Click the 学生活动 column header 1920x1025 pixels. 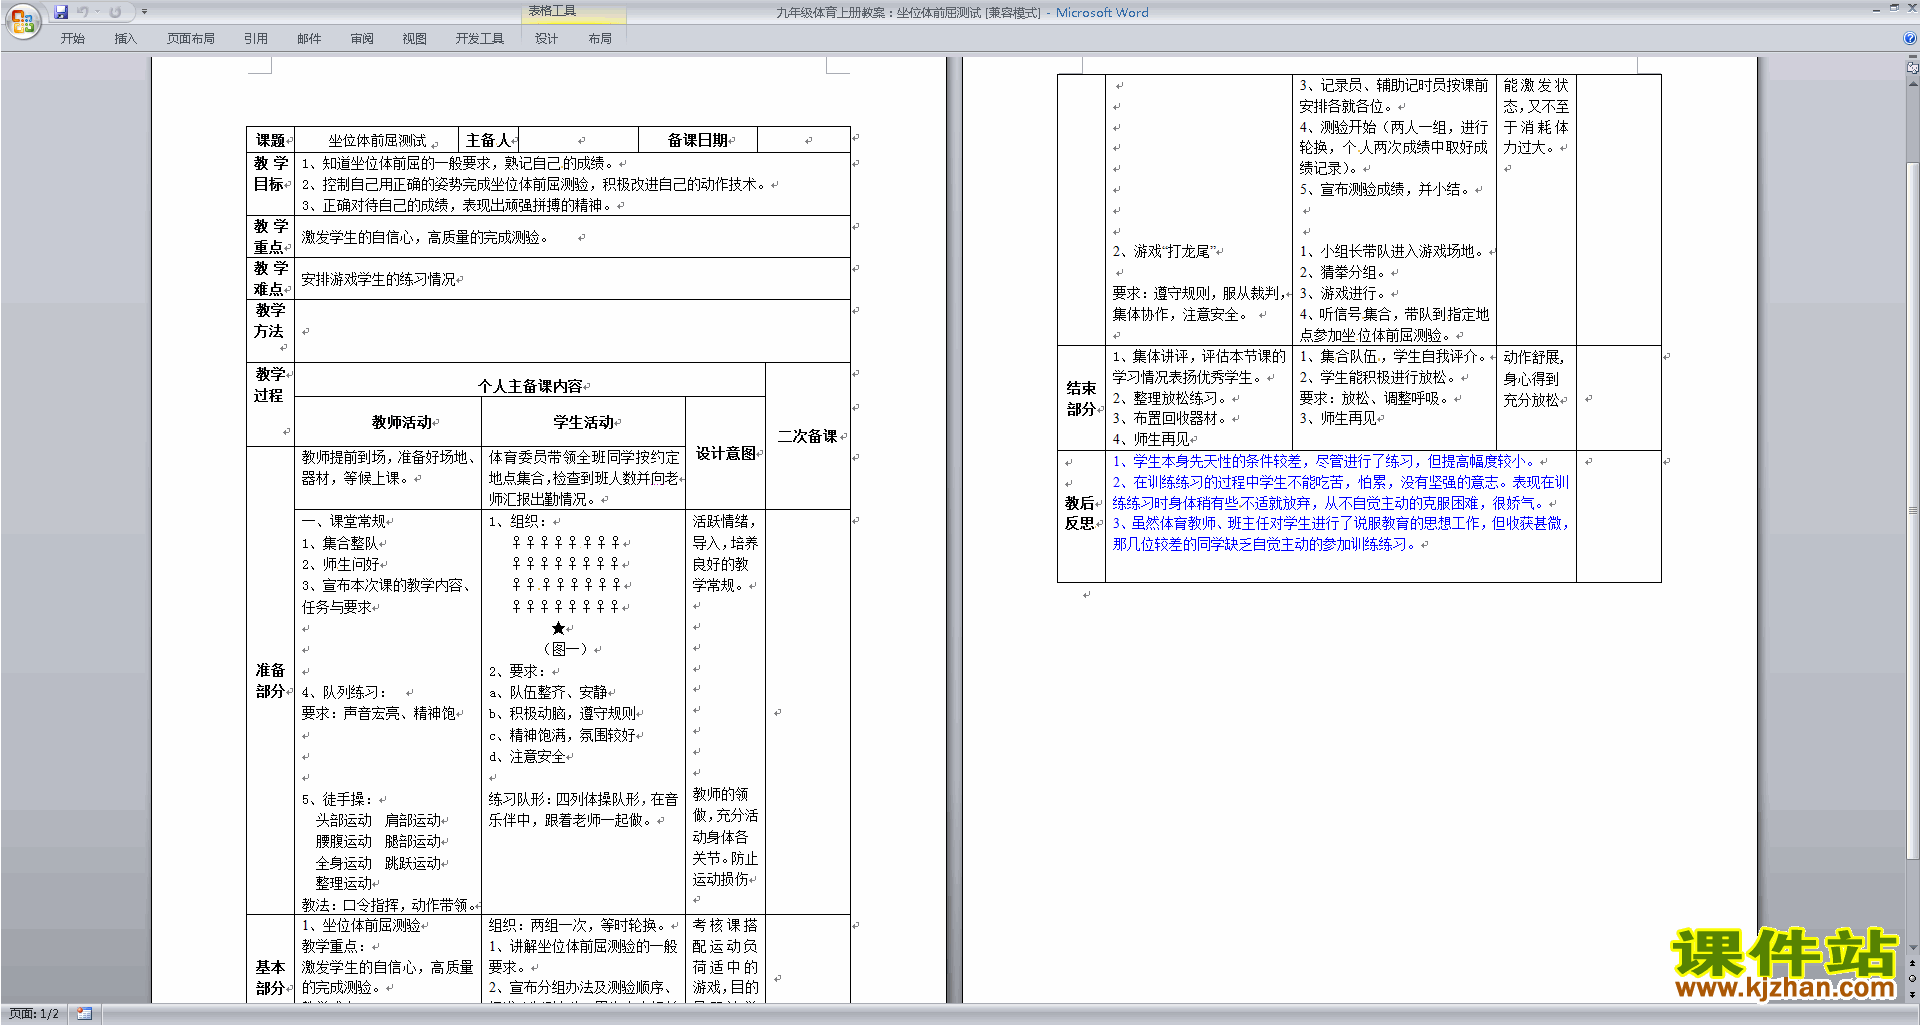click(x=583, y=422)
